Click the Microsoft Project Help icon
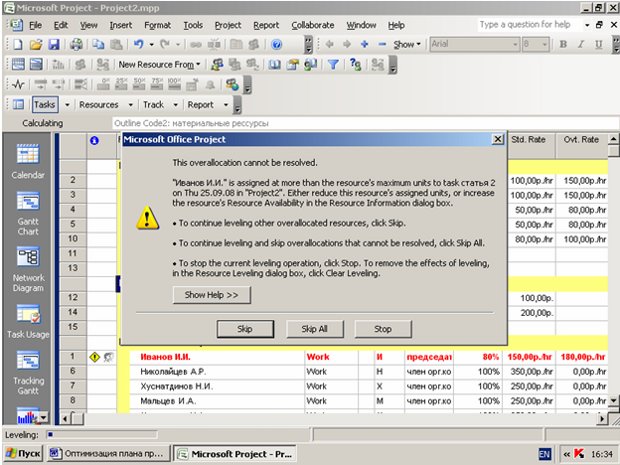The width and height of the screenshot is (620, 465). (x=274, y=44)
